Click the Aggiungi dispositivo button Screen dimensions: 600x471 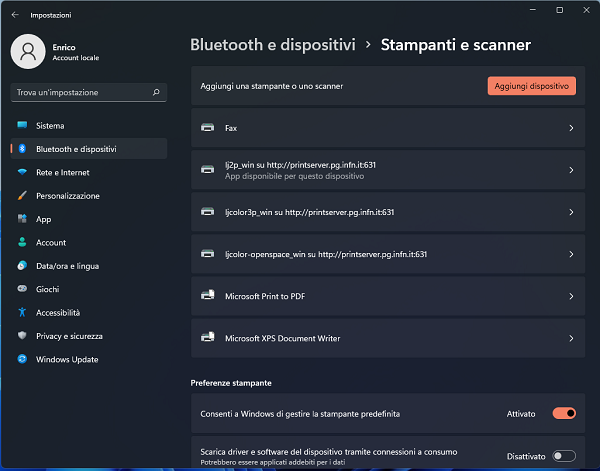coord(532,86)
